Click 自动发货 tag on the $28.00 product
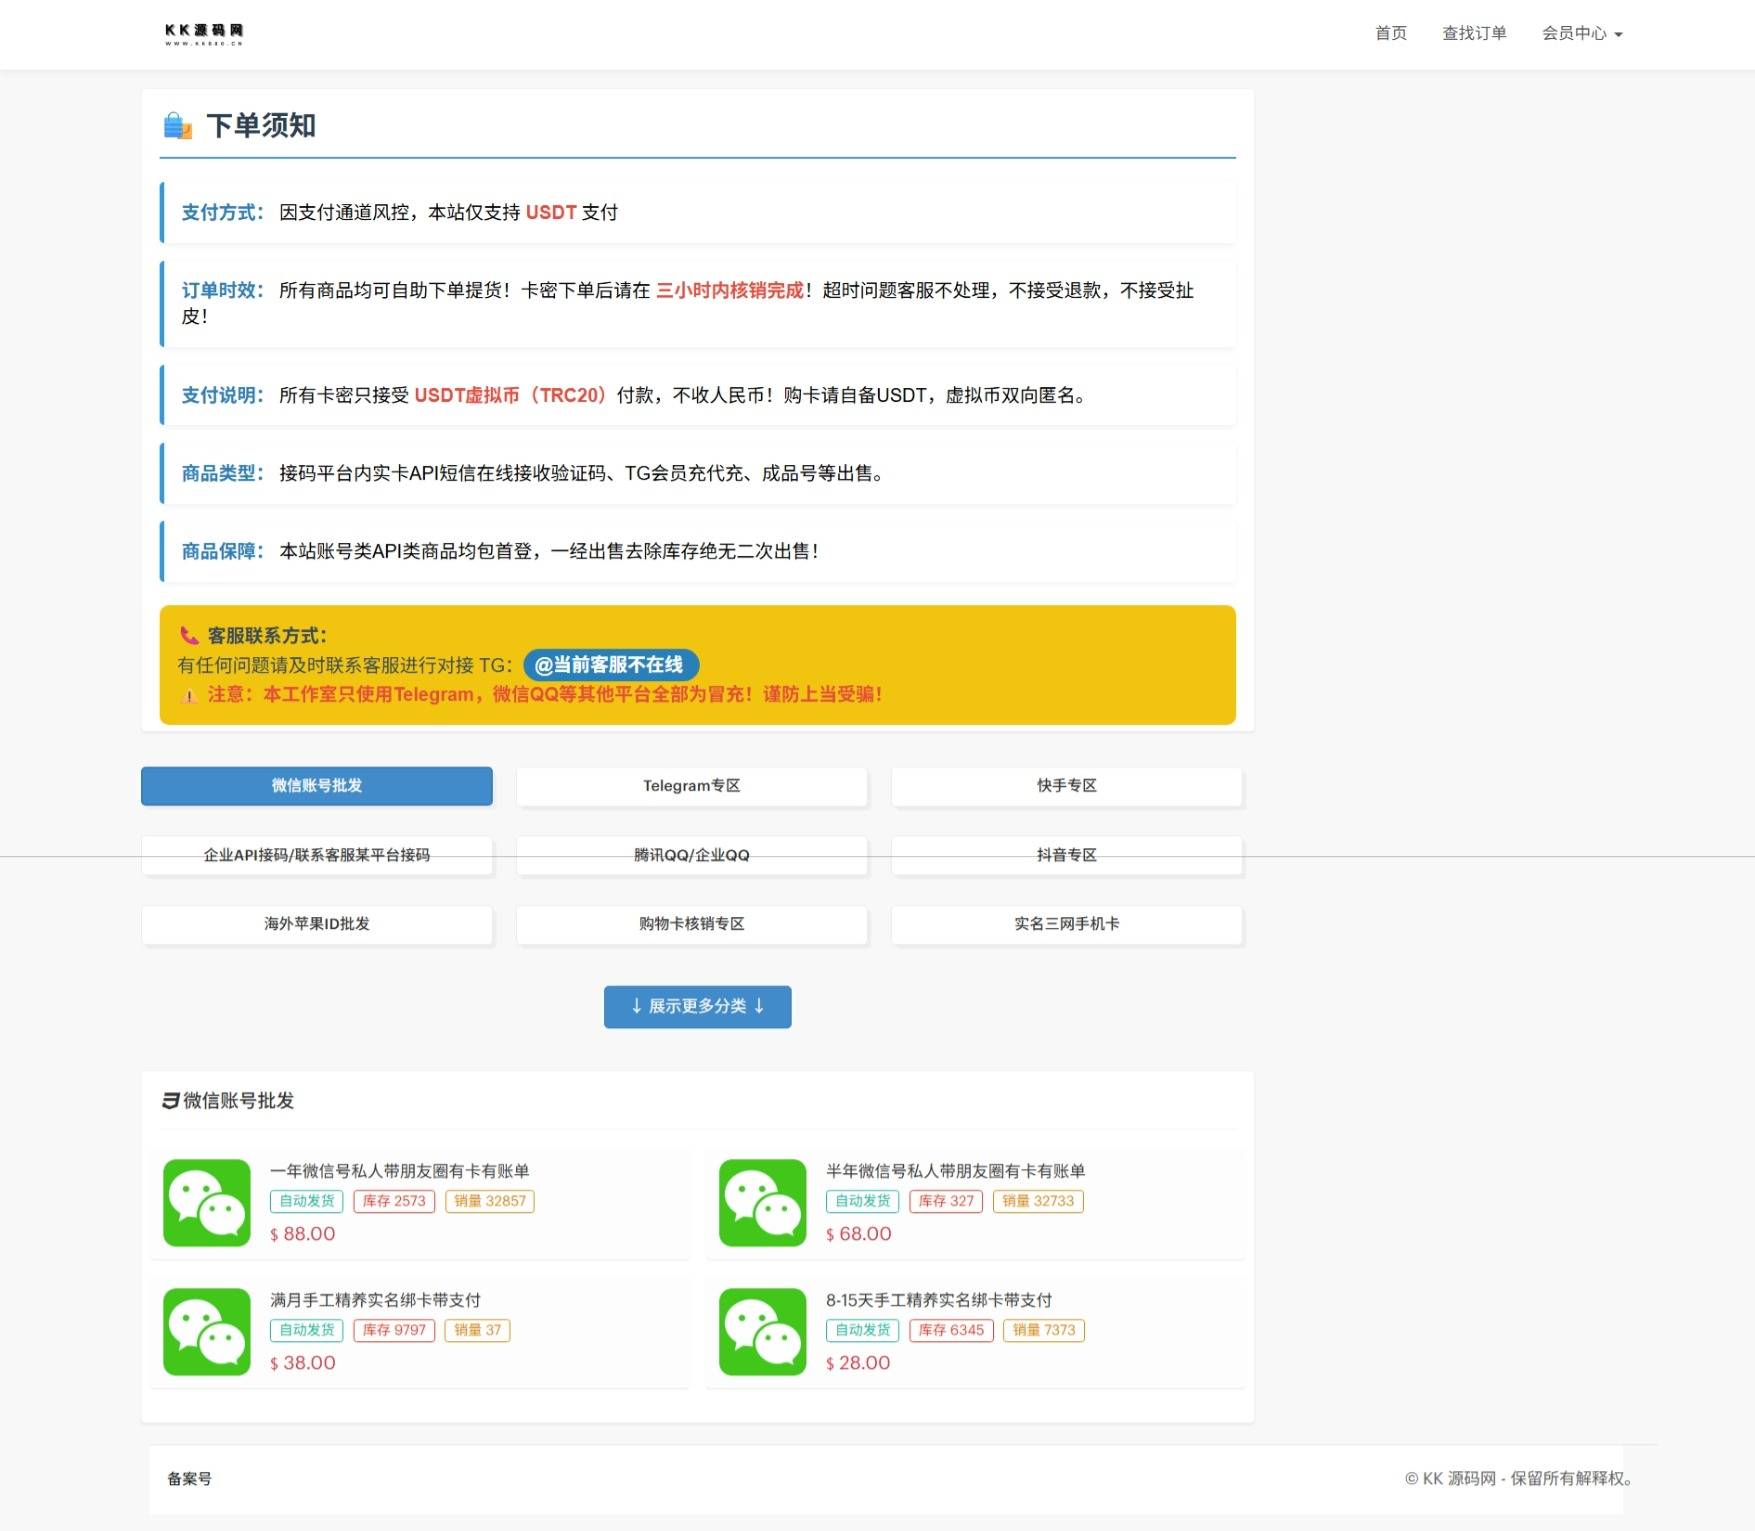Image resolution: width=1755 pixels, height=1531 pixels. click(863, 1330)
